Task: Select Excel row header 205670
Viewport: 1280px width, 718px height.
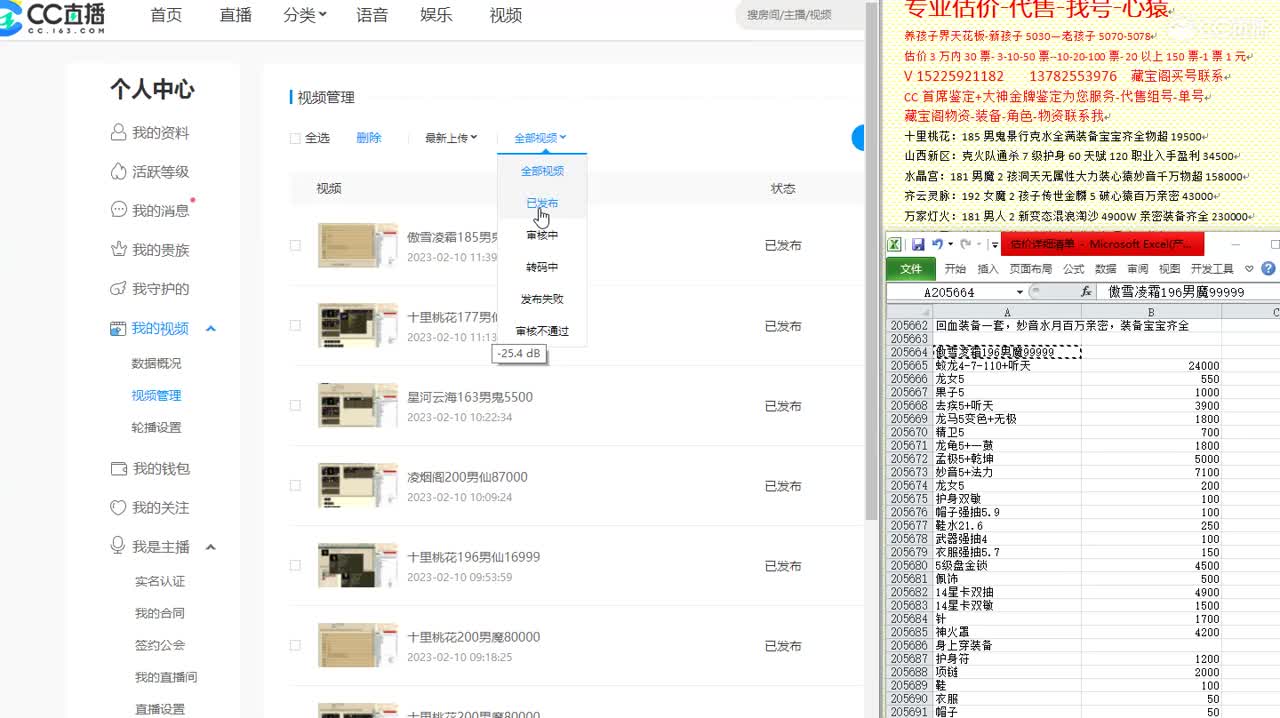Action: coord(909,432)
